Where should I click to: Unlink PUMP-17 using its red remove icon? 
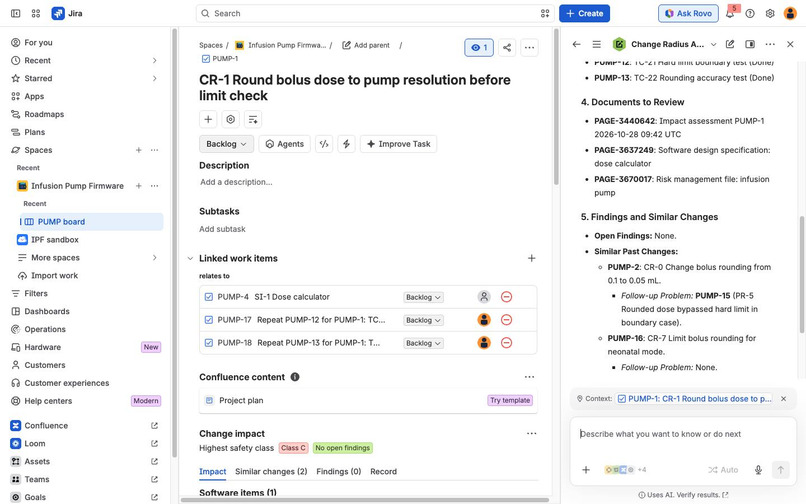click(x=506, y=320)
